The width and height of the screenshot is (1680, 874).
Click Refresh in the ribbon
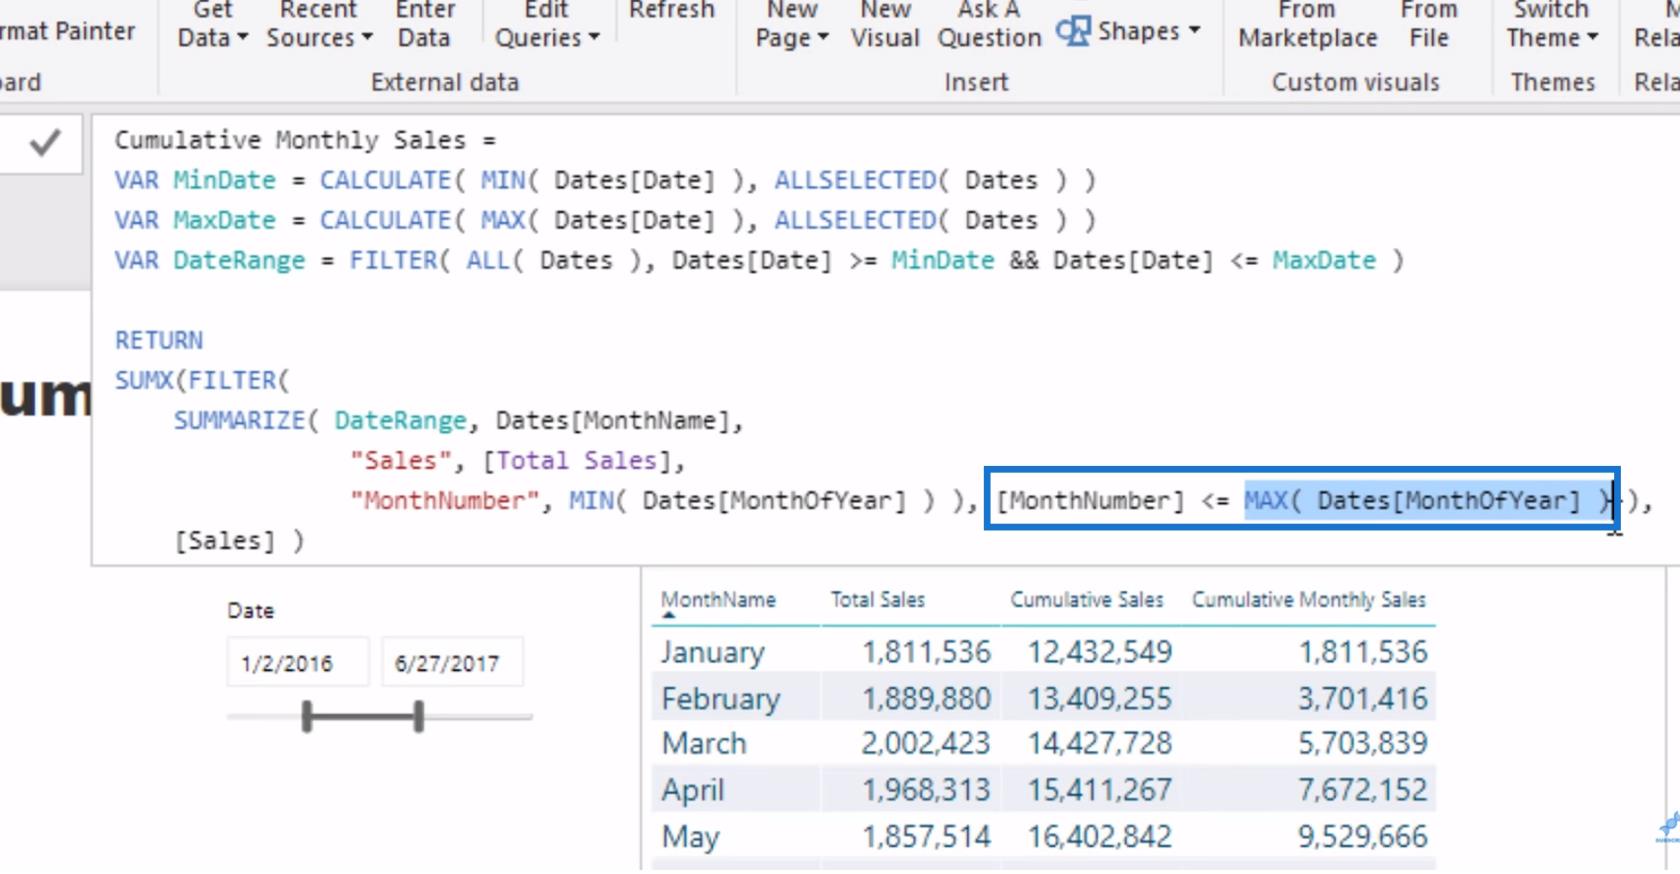pos(672,11)
